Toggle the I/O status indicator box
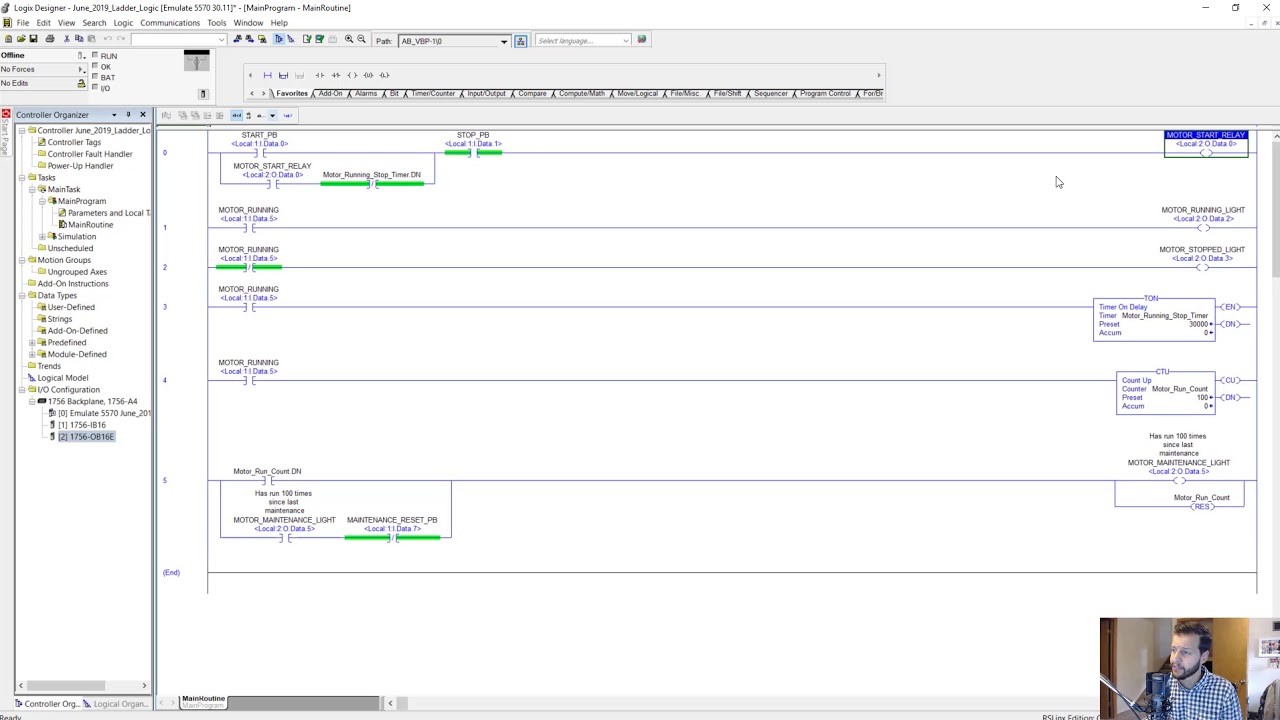 click(x=95, y=88)
